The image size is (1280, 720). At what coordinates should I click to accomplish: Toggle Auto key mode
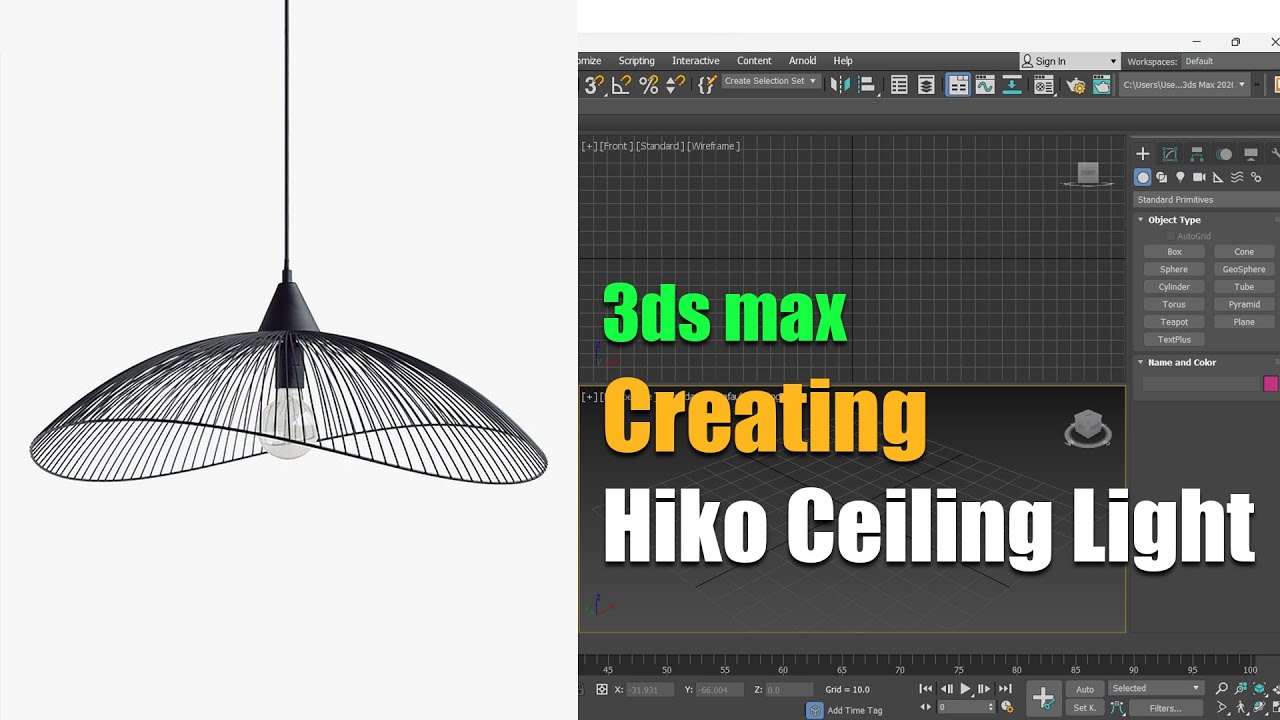[1085, 689]
